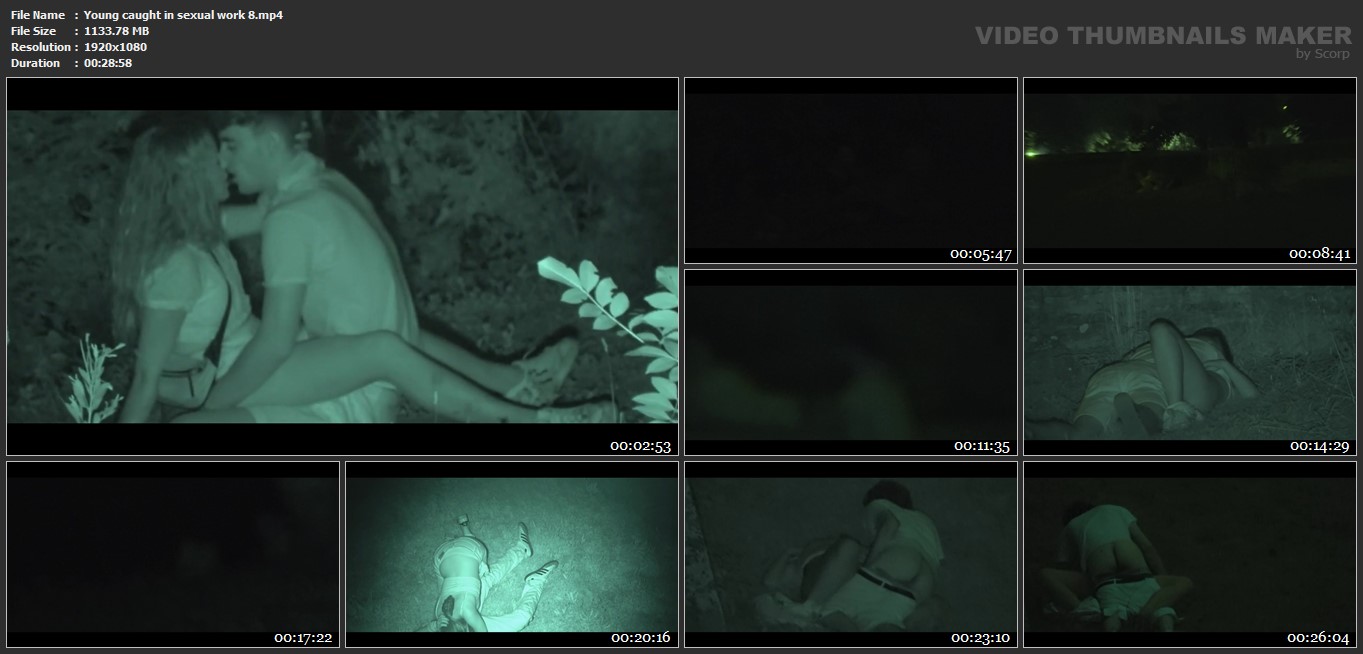Select the thumbnail stamped 00:26:04
Viewport: 1363px width, 654px height.
(1189, 554)
